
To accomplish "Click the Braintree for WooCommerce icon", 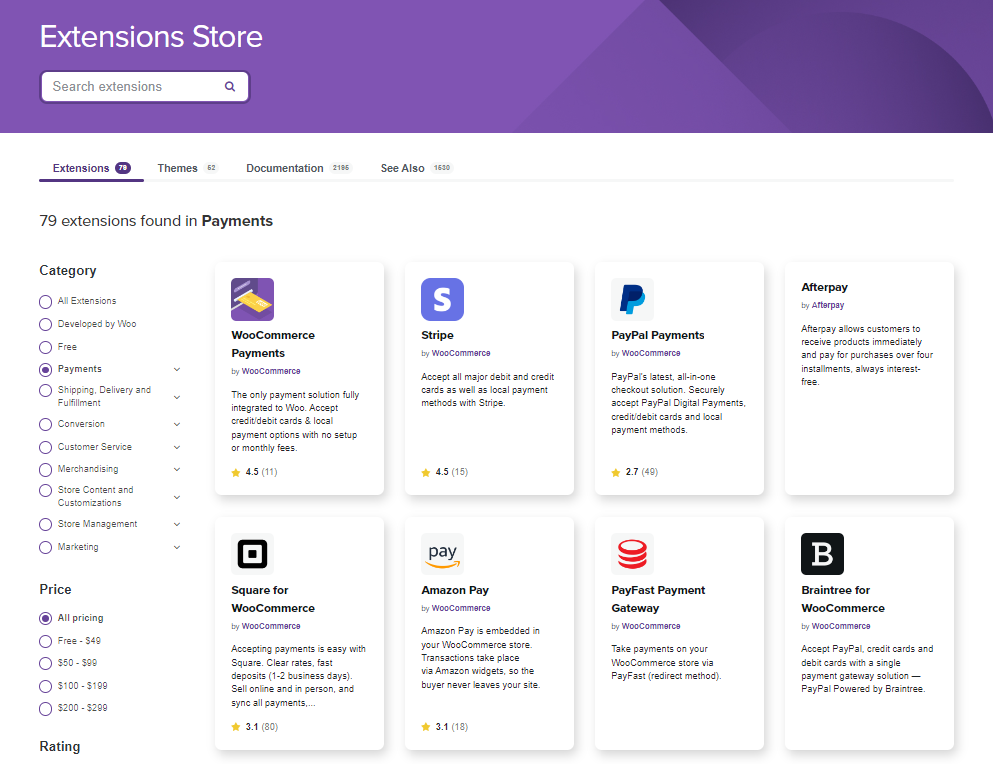I will click(821, 553).
